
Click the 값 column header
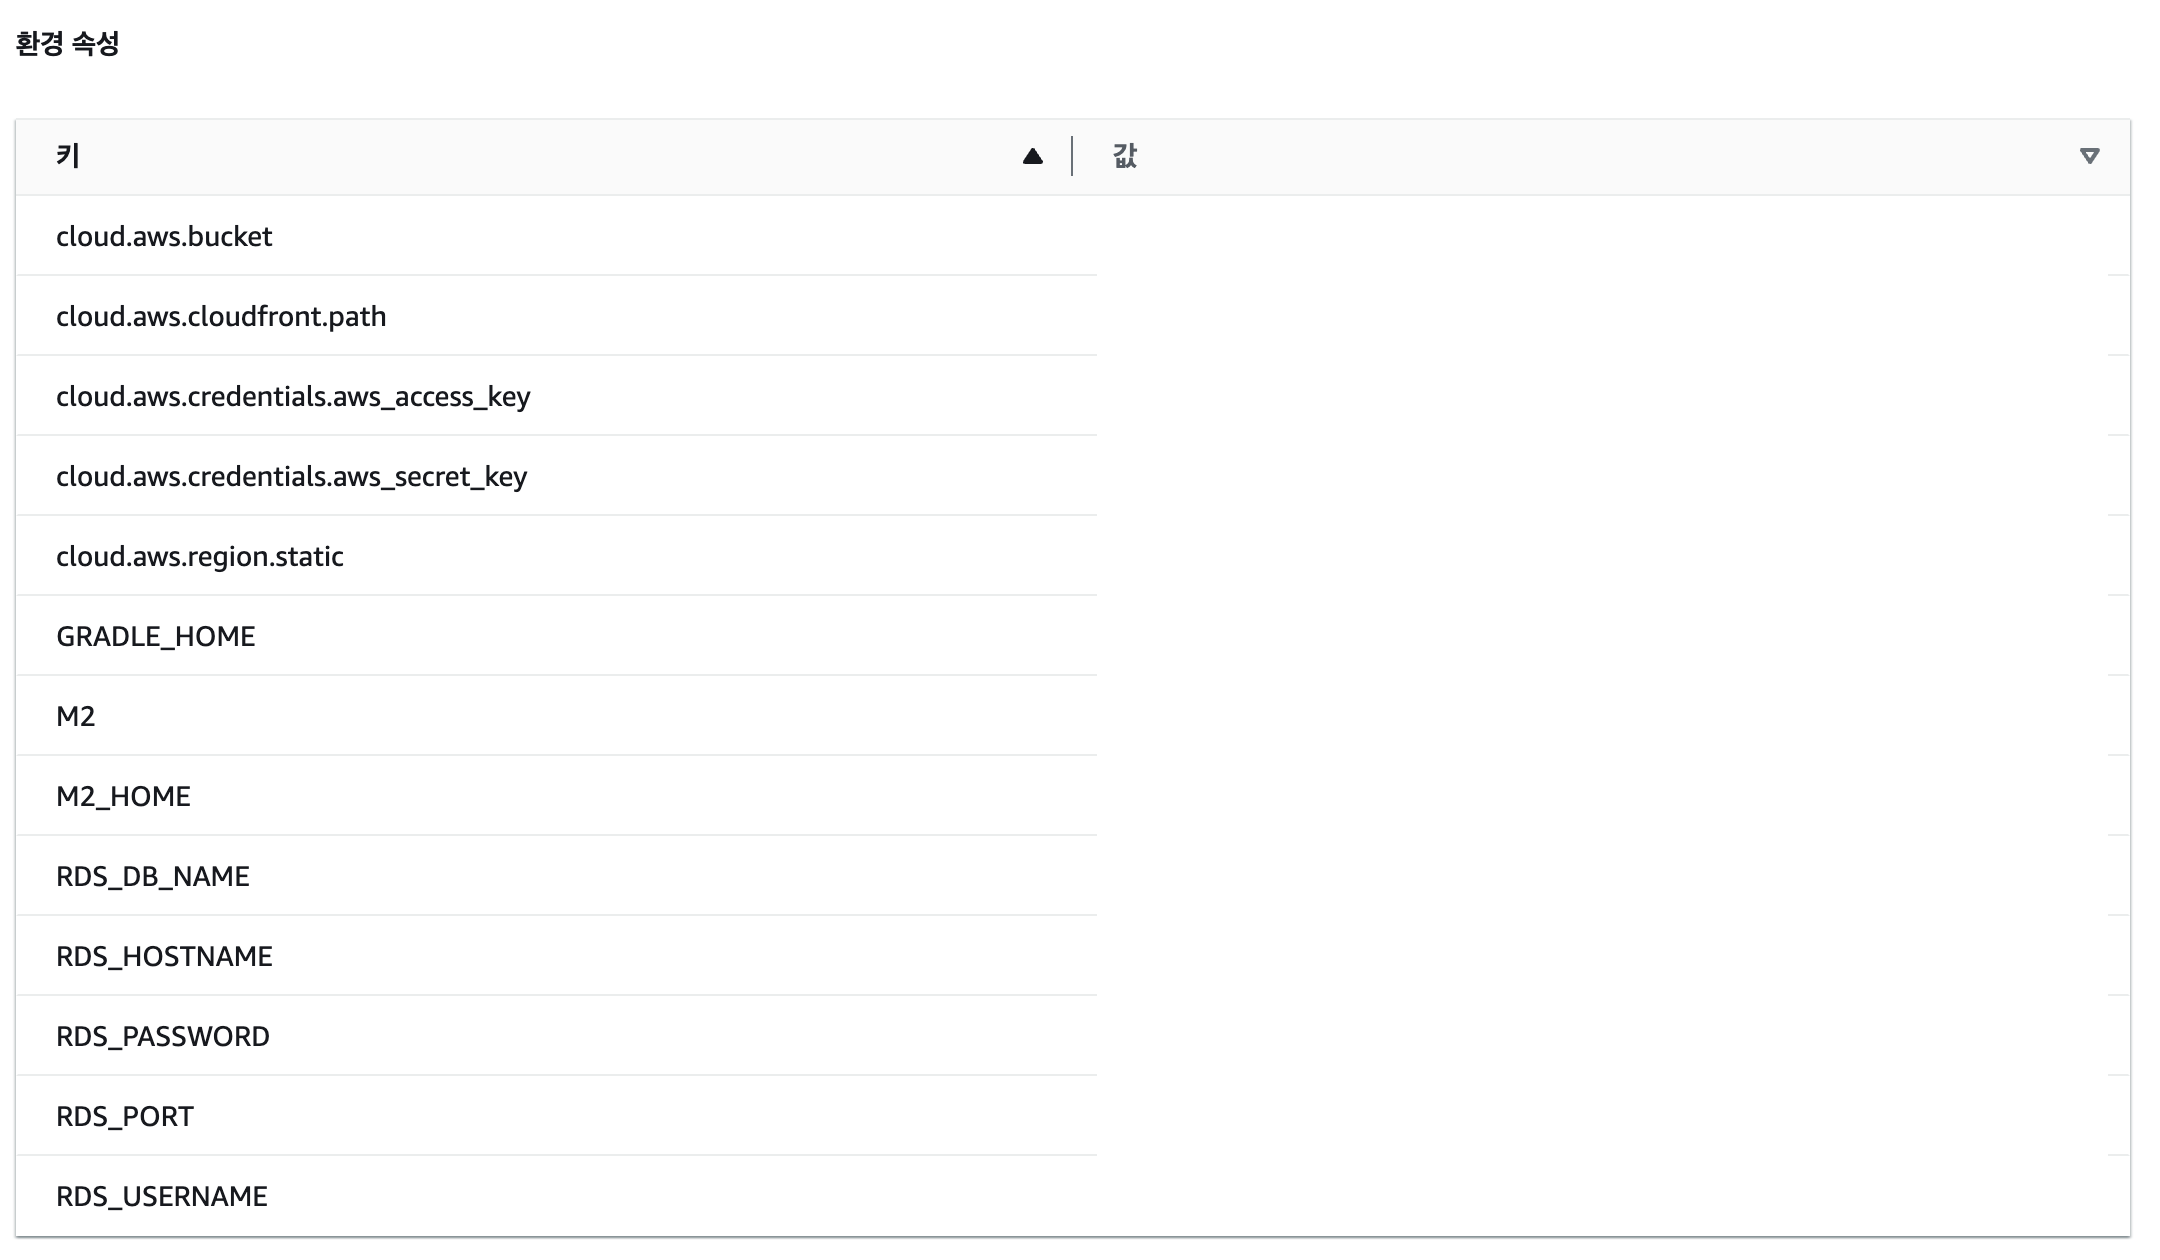1125,156
